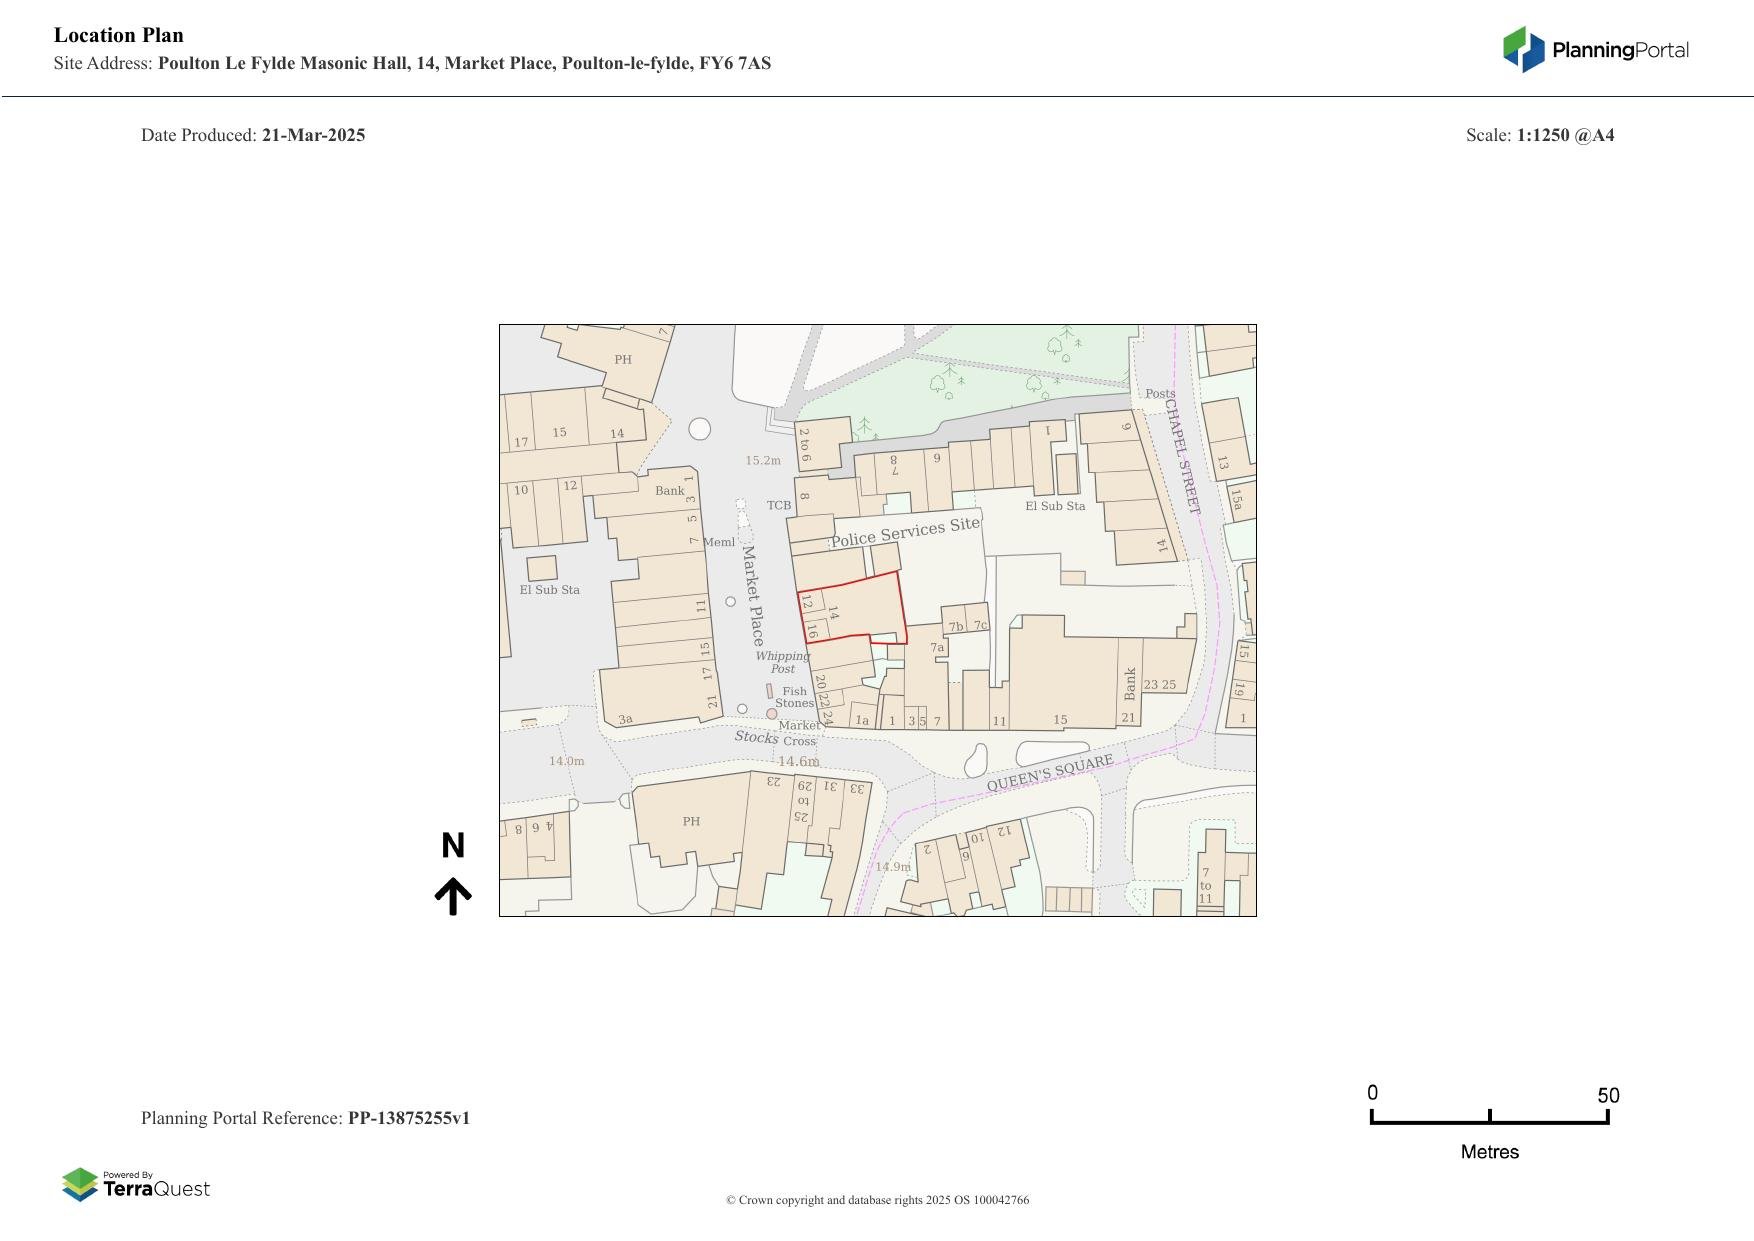Select the Planning Portal Reference number
The height and width of the screenshot is (1241, 1754).
coord(408,1118)
